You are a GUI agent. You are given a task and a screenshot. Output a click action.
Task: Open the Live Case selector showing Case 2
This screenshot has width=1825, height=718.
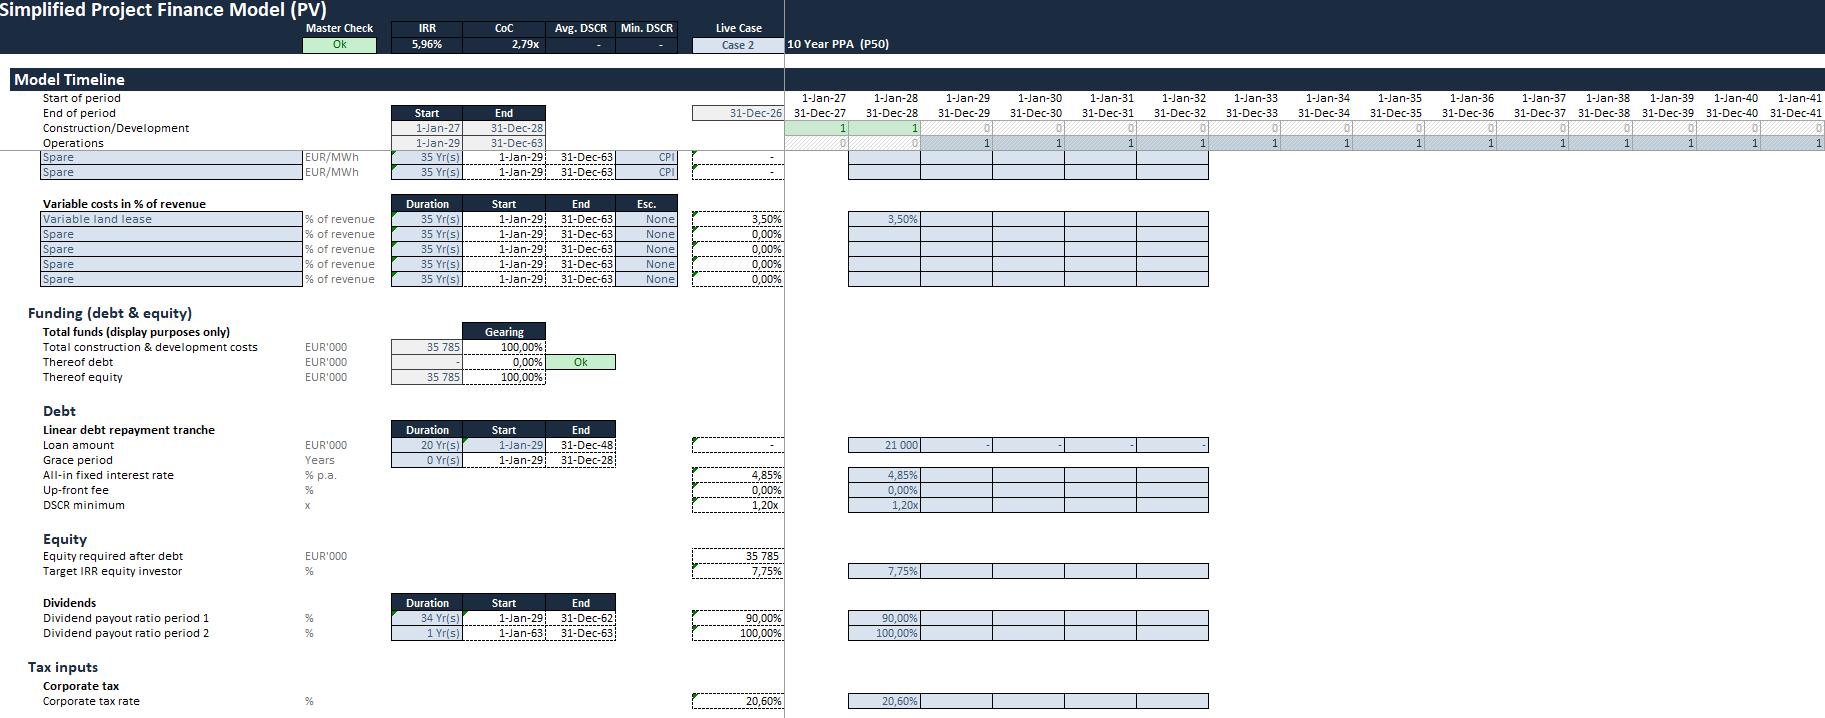pyautogui.click(x=738, y=45)
